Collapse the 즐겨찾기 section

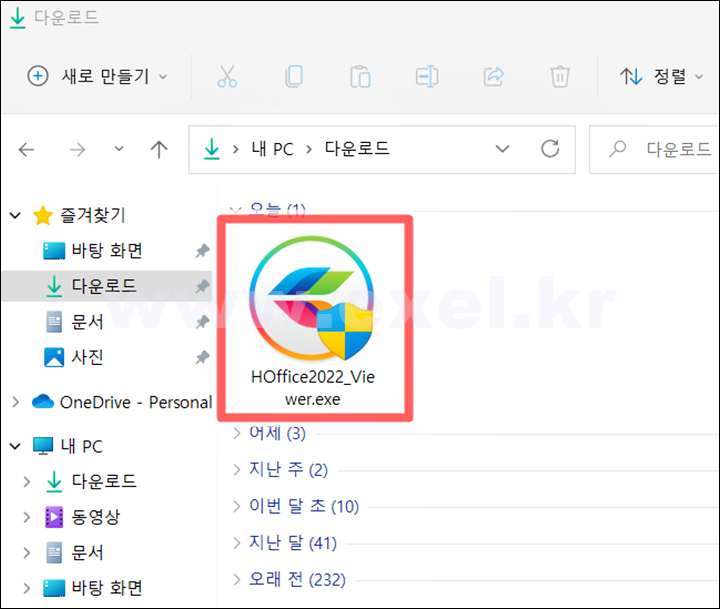tap(15, 215)
